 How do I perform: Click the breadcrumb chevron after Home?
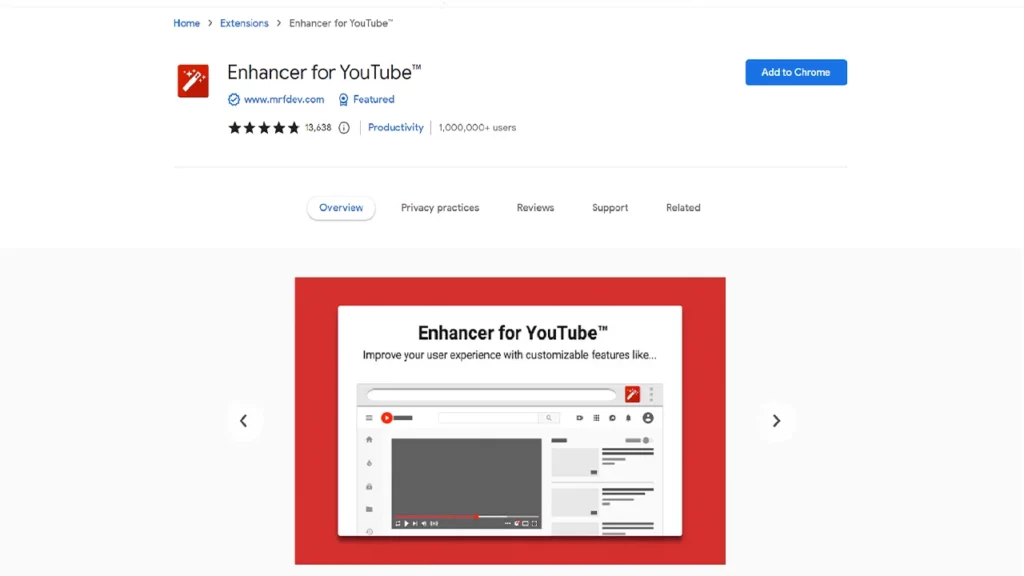pos(210,24)
